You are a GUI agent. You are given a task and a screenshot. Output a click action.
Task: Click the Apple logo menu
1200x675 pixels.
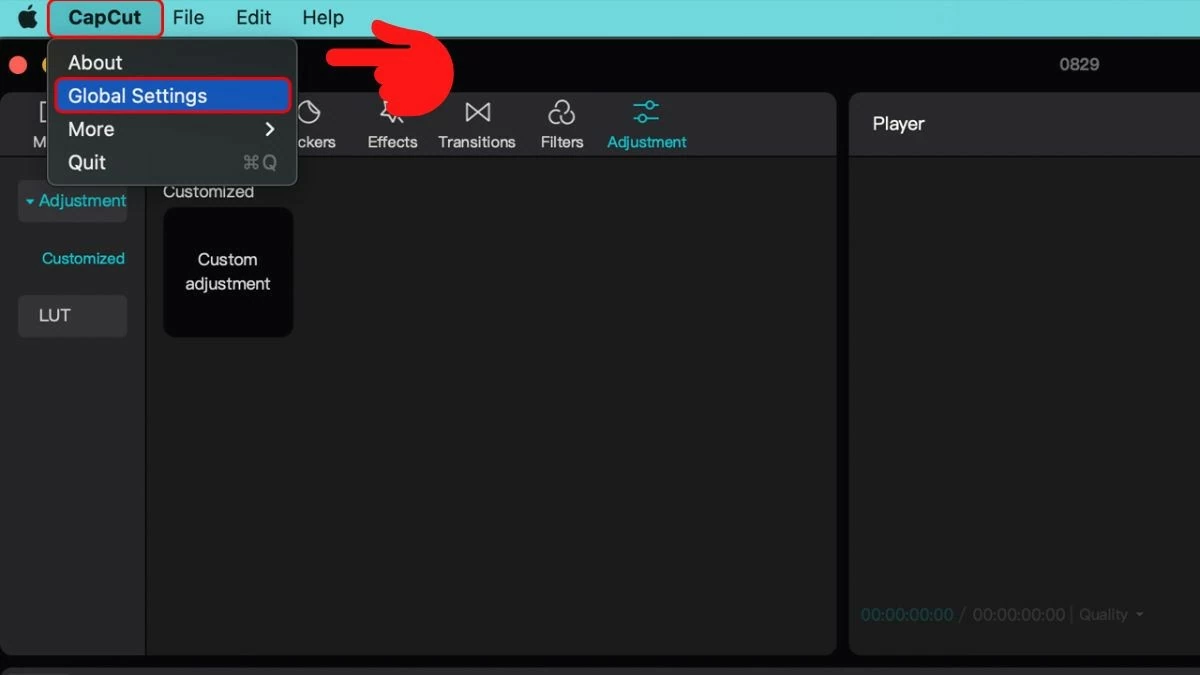tap(28, 18)
